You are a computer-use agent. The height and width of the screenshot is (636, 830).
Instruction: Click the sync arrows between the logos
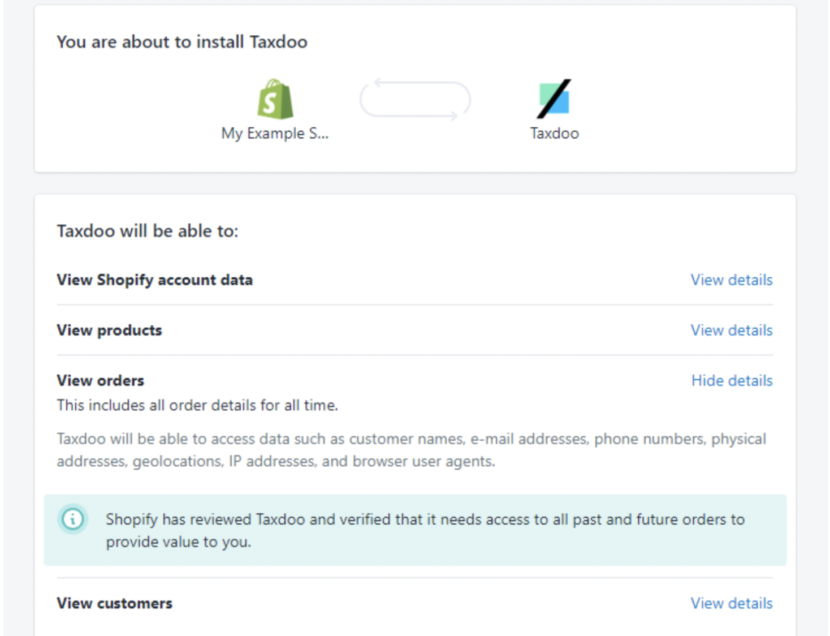tap(415, 99)
